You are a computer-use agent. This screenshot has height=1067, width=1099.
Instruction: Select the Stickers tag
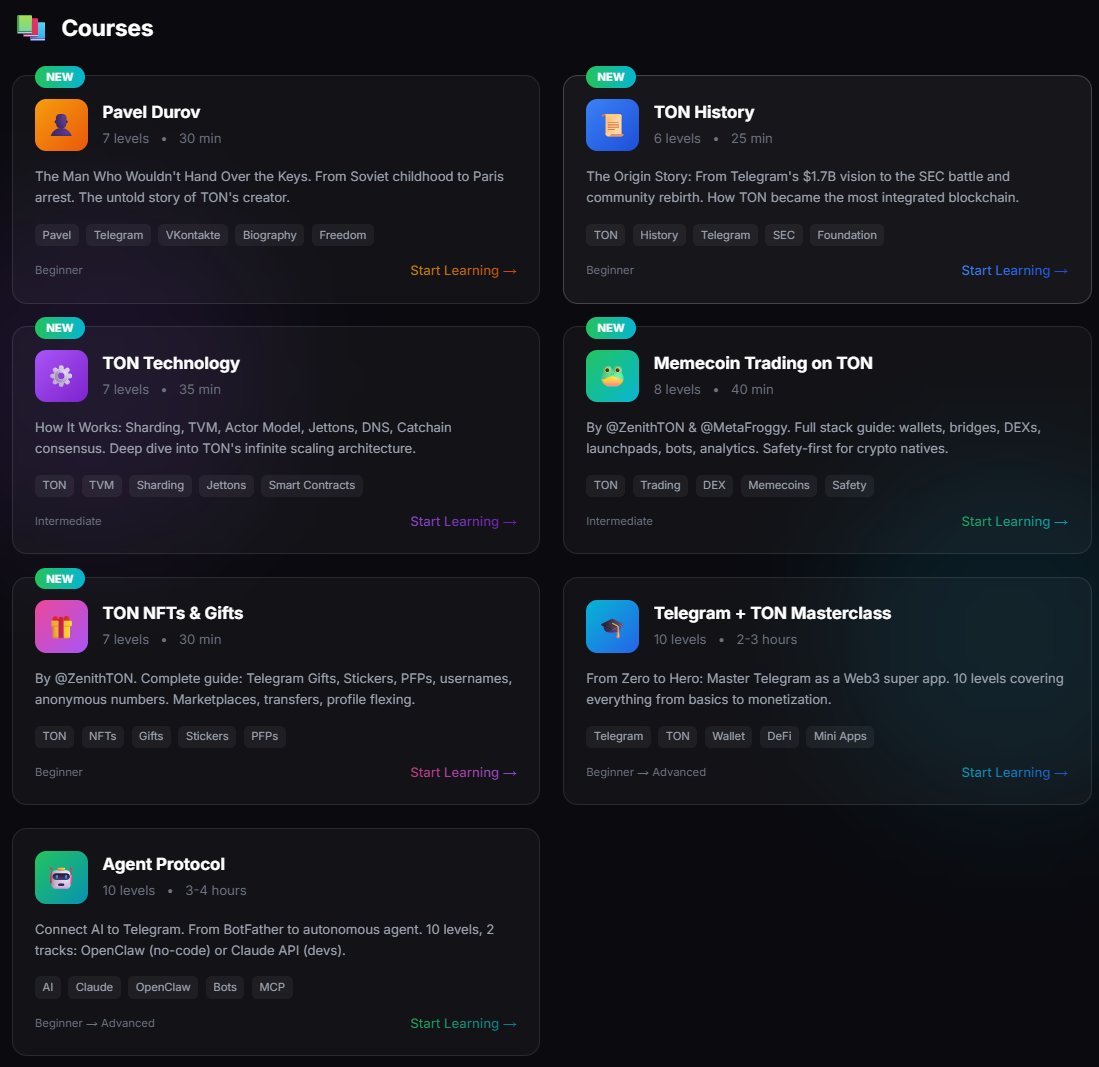[x=207, y=736]
